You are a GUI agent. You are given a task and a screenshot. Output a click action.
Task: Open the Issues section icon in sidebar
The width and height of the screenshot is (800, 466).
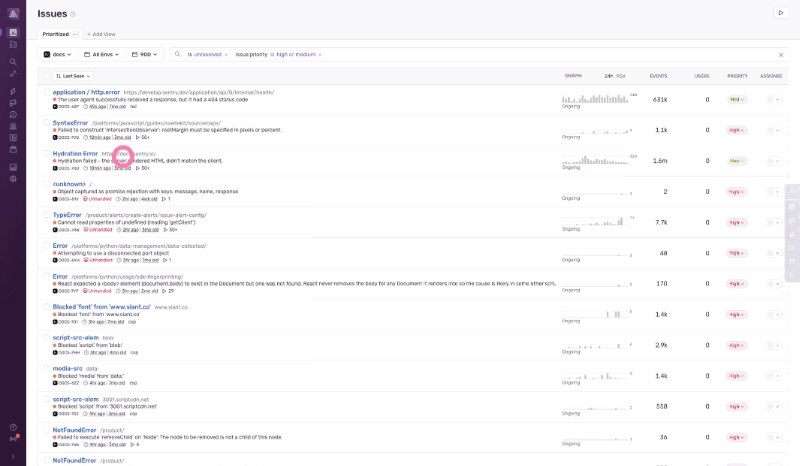click(13, 32)
